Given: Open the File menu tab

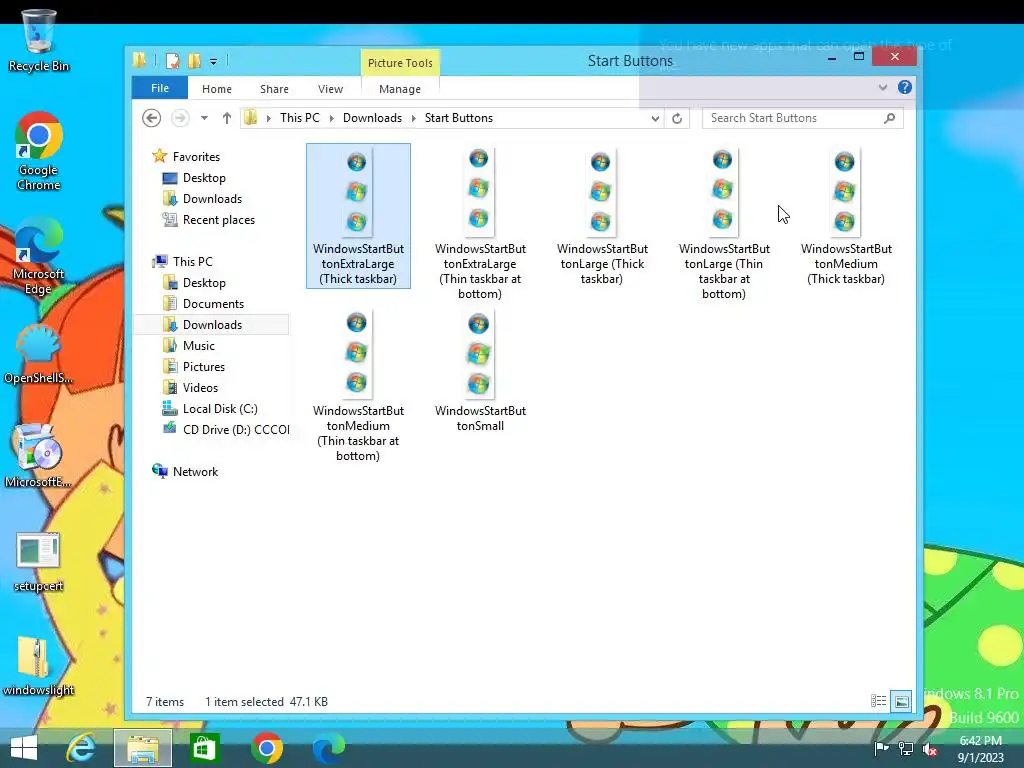Looking at the screenshot, I should coord(160,88).
